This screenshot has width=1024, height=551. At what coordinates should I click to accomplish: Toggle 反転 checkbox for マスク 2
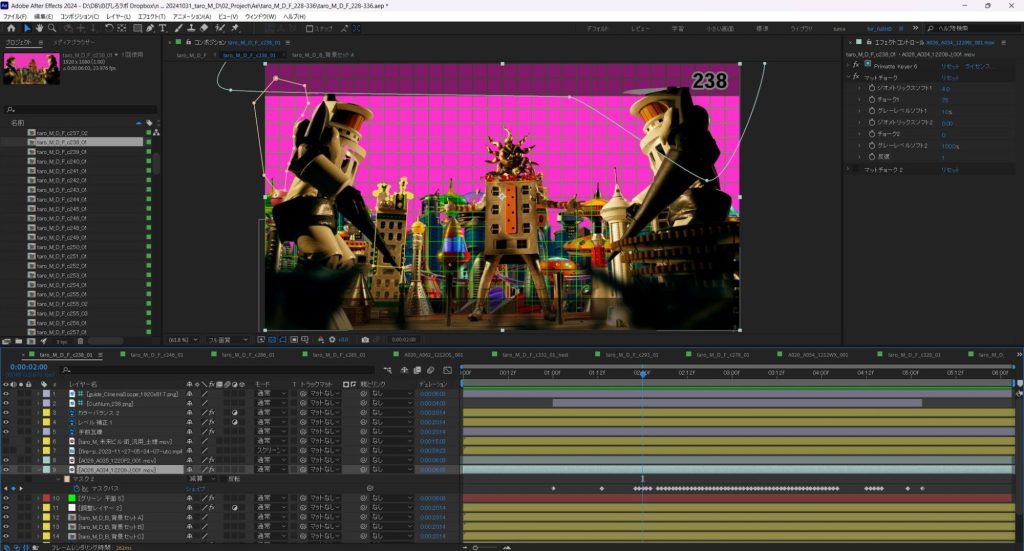click(223, 479)
